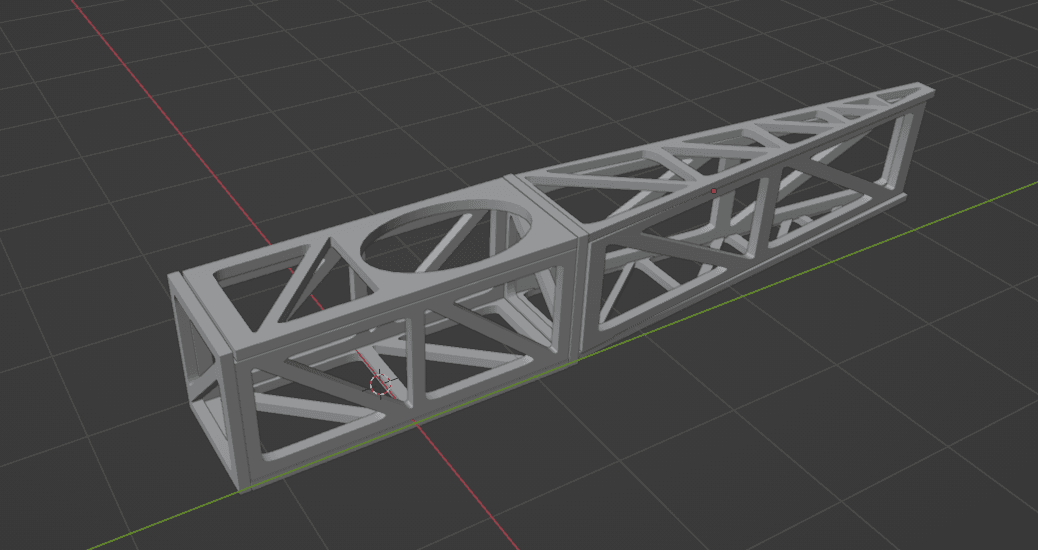
Task: Click the empty grid floor in the bottom-right corner
Action: [900, 470]
